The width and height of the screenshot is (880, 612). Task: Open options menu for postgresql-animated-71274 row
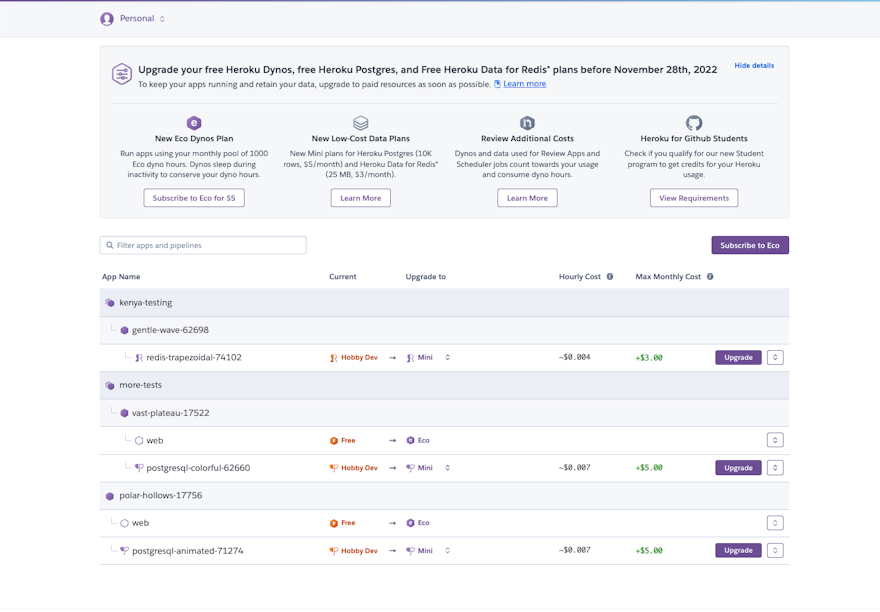click(x=775, y=551)
